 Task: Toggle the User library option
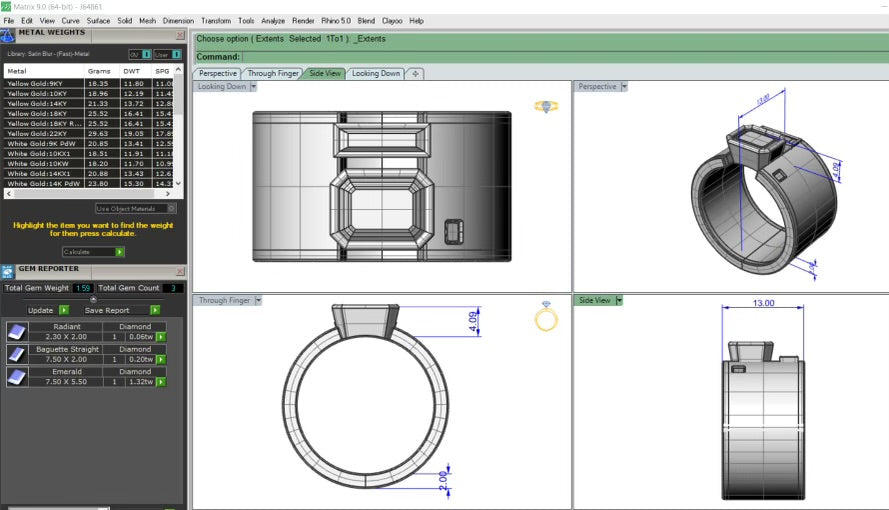[x=174, y=54]
